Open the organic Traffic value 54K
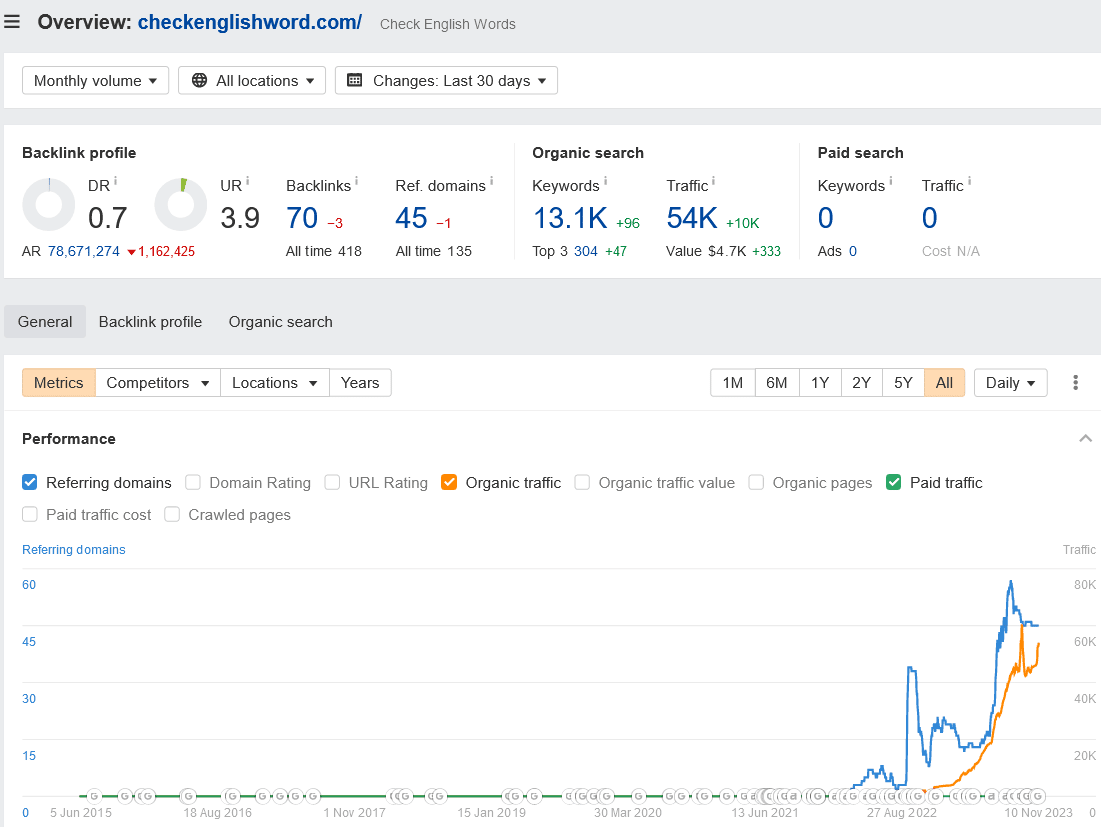Viewport: 1101px width, 827px height. click(x=692, y=218)
